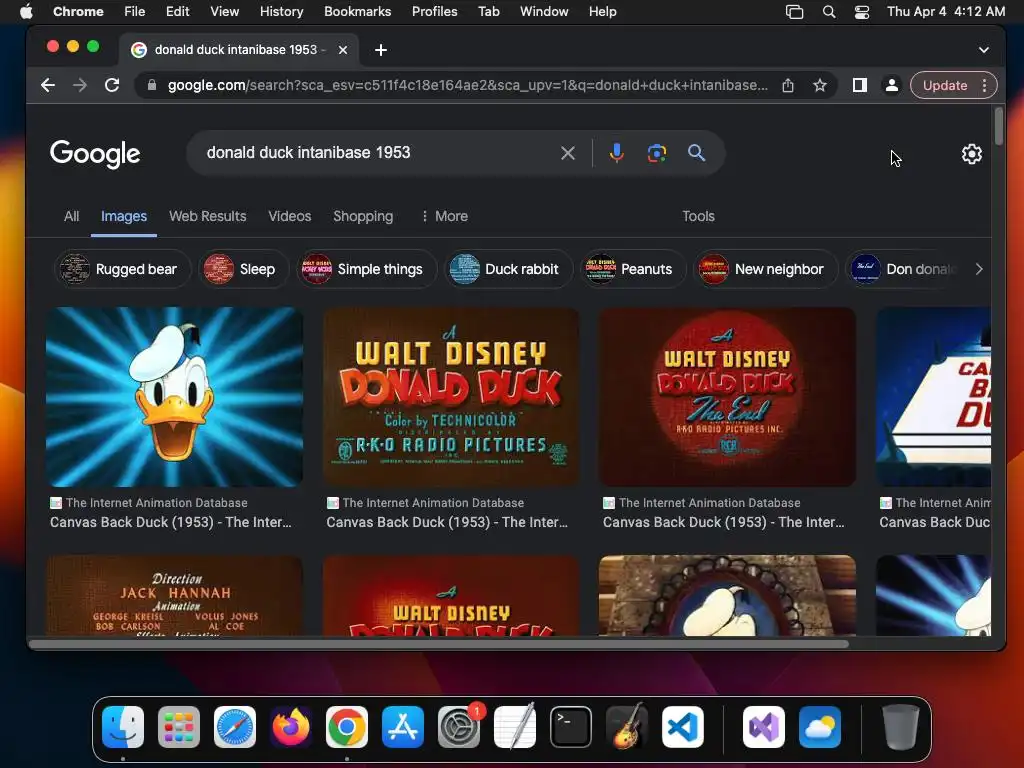Screen dimensions: 1024x768
Task: Click the vertical page scrollbar
Action: coord(998,127)
